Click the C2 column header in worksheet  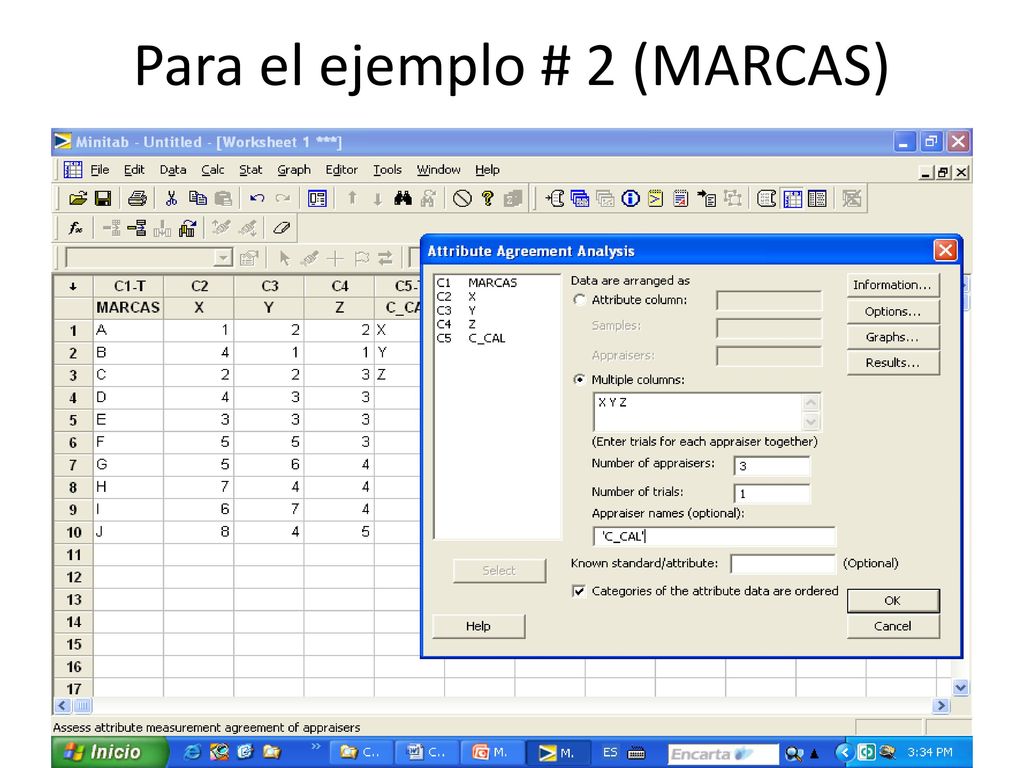pos(199,286)
